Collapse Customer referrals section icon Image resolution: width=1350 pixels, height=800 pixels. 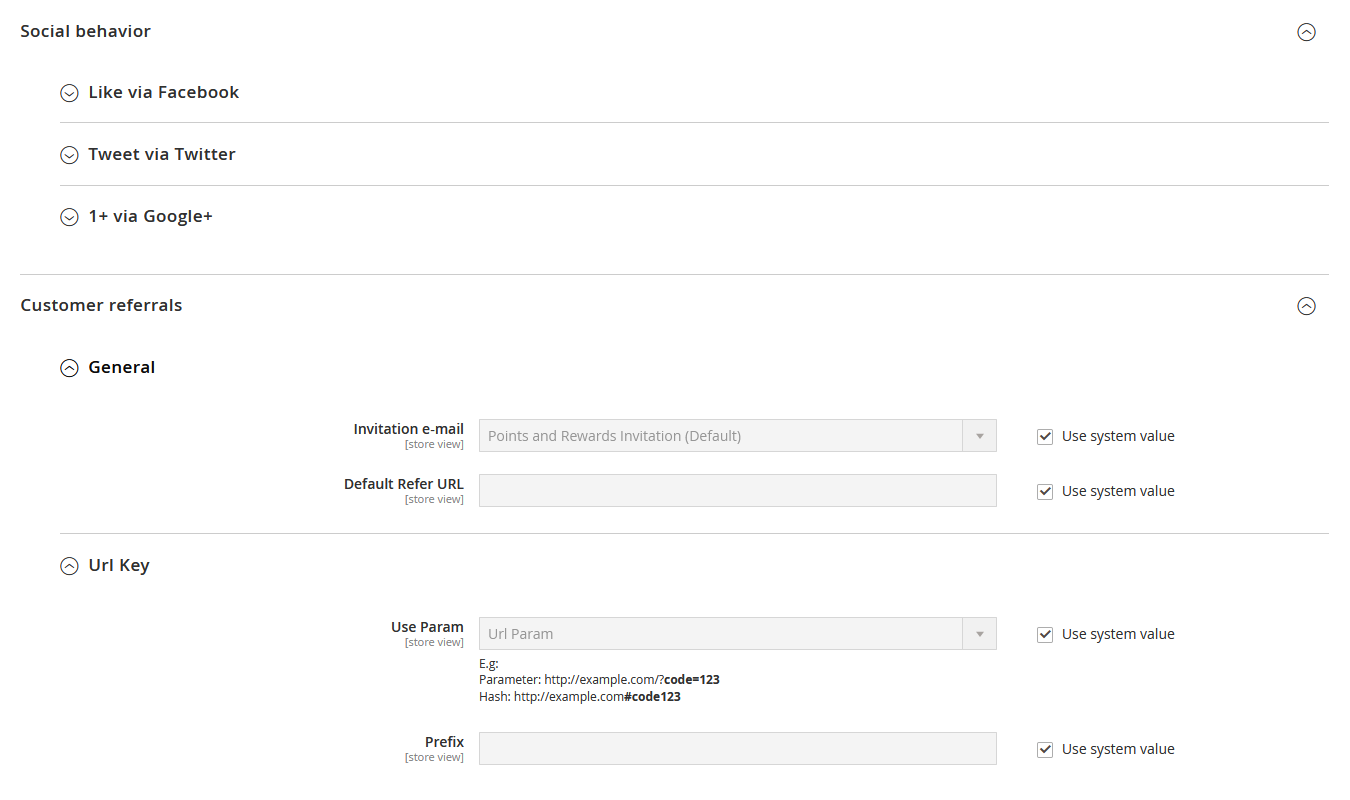1306,306
